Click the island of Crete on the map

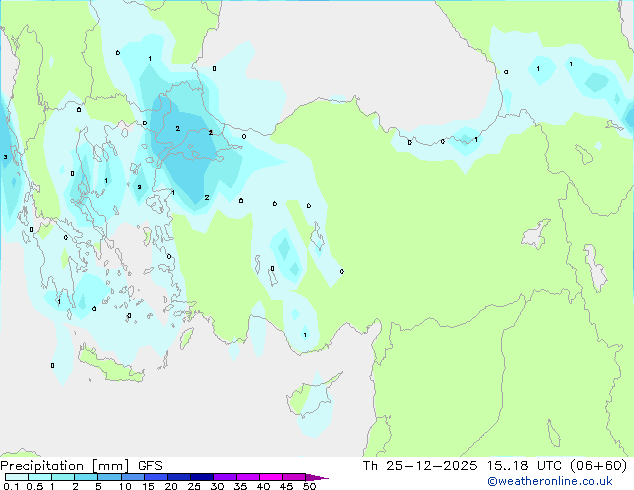click(110, 365)
